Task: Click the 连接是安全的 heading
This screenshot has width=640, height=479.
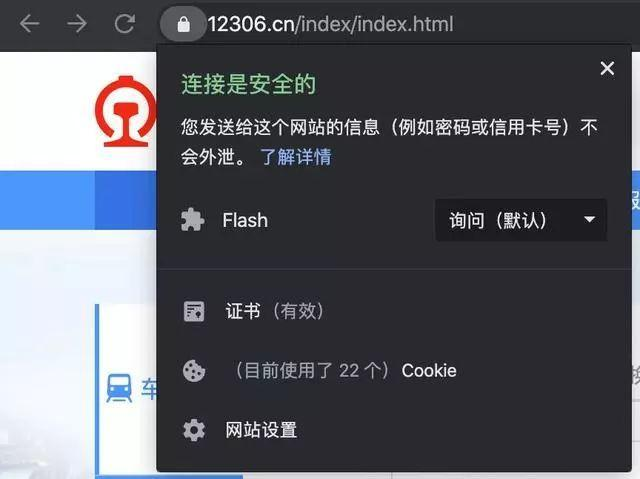Action: pyautogui.click(x=249, y=84)
